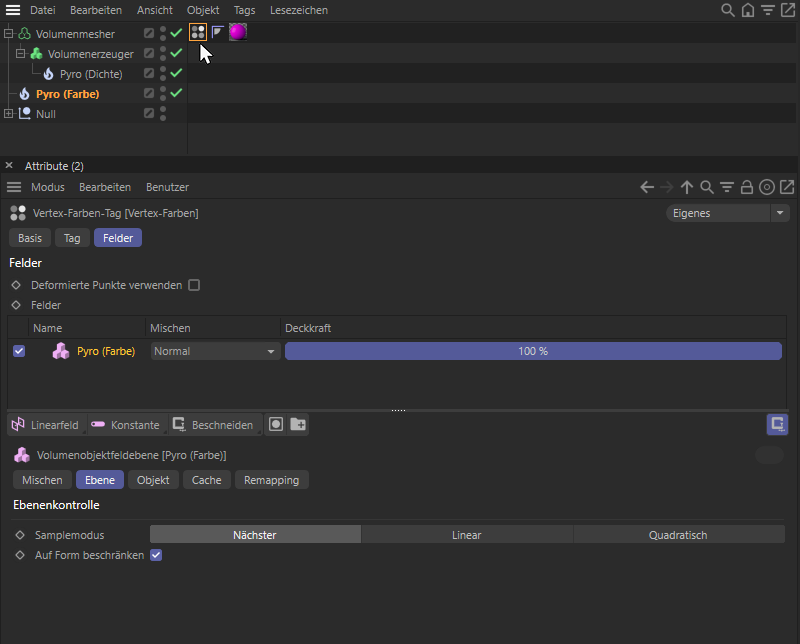
Task: Toggle the Pyro (Dichte) green enable checkmark
Action: point(176,73)
